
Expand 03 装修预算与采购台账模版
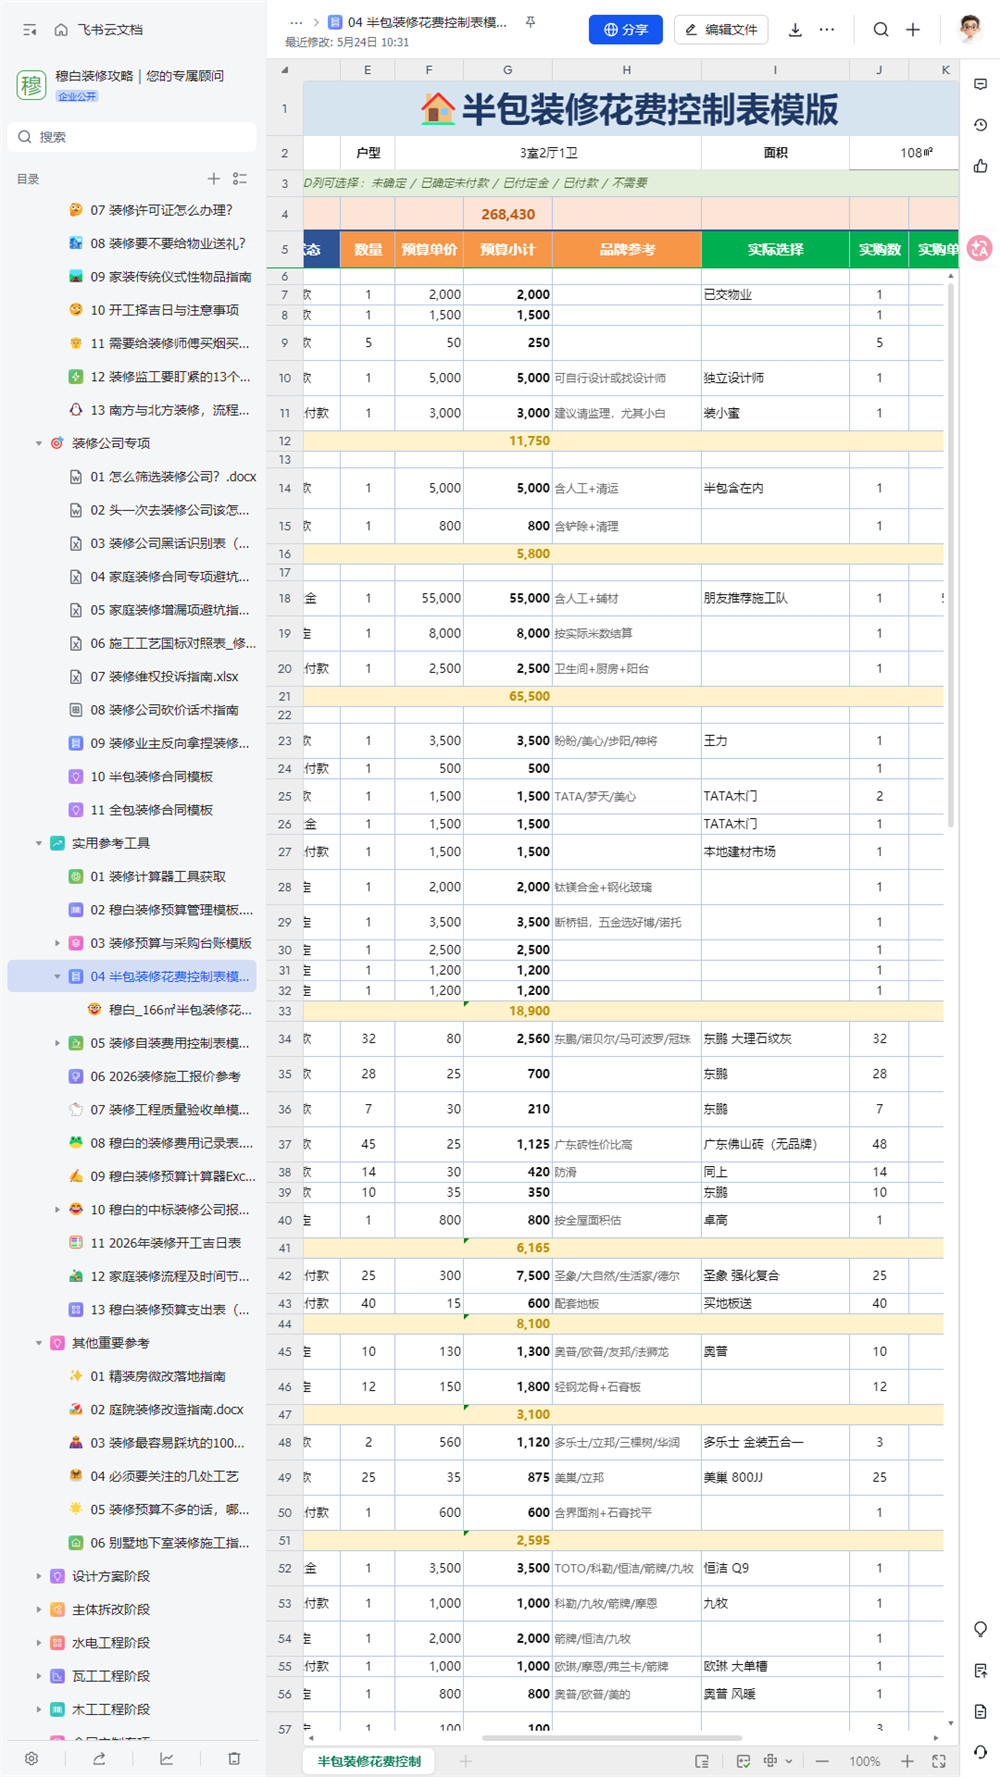pos(57,943)
